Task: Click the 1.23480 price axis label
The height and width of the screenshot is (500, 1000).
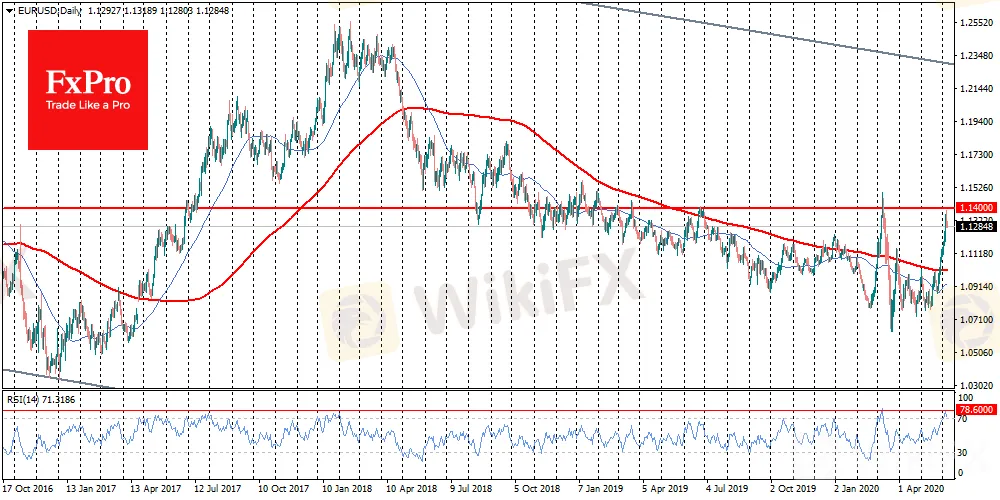Action: (x=975, y=55)
